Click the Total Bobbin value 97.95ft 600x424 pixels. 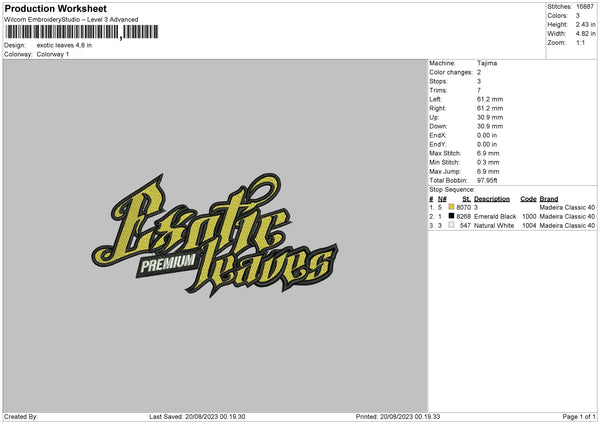487,180
